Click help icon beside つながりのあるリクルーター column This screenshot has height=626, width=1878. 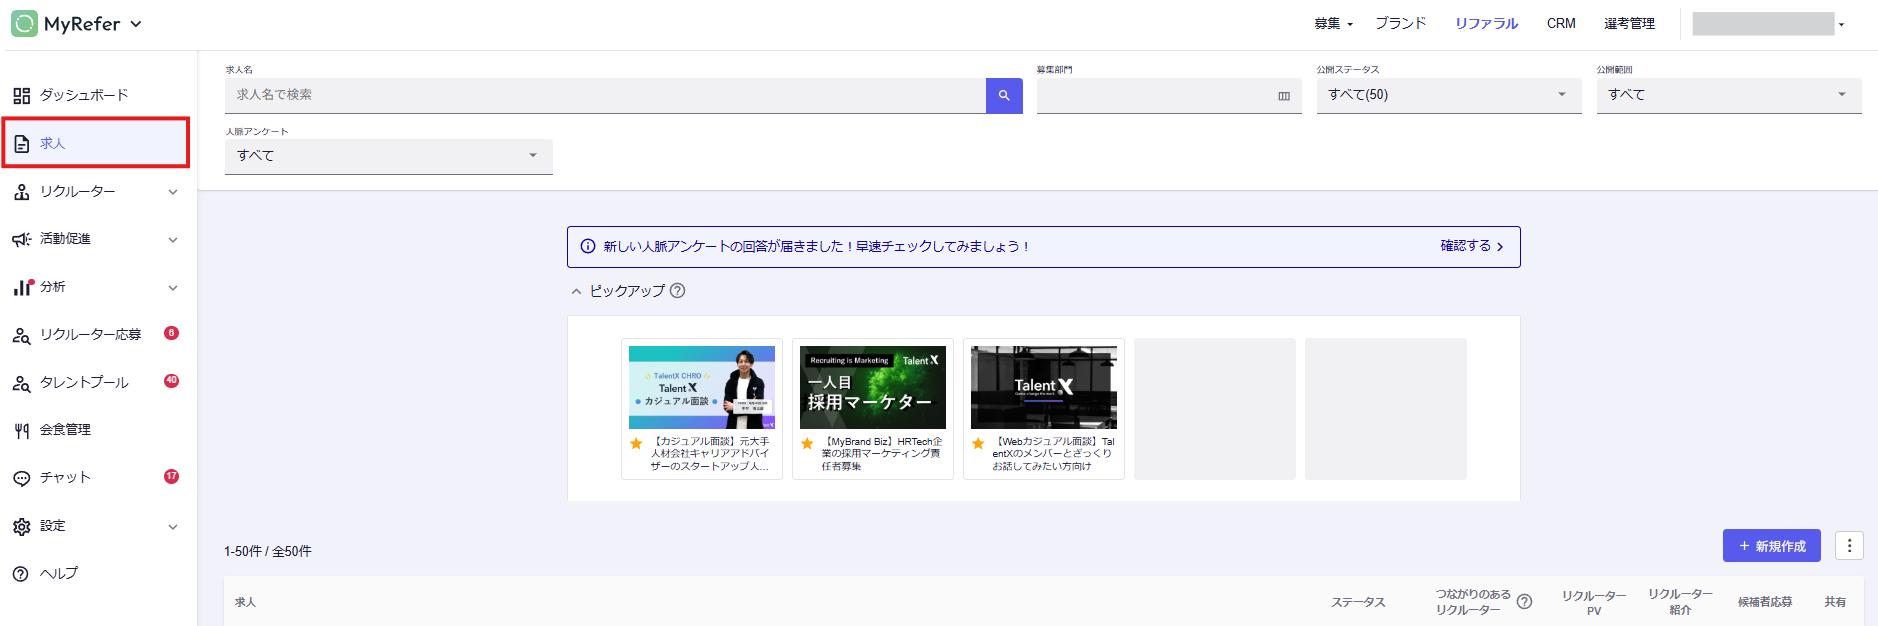point(1524,602)
